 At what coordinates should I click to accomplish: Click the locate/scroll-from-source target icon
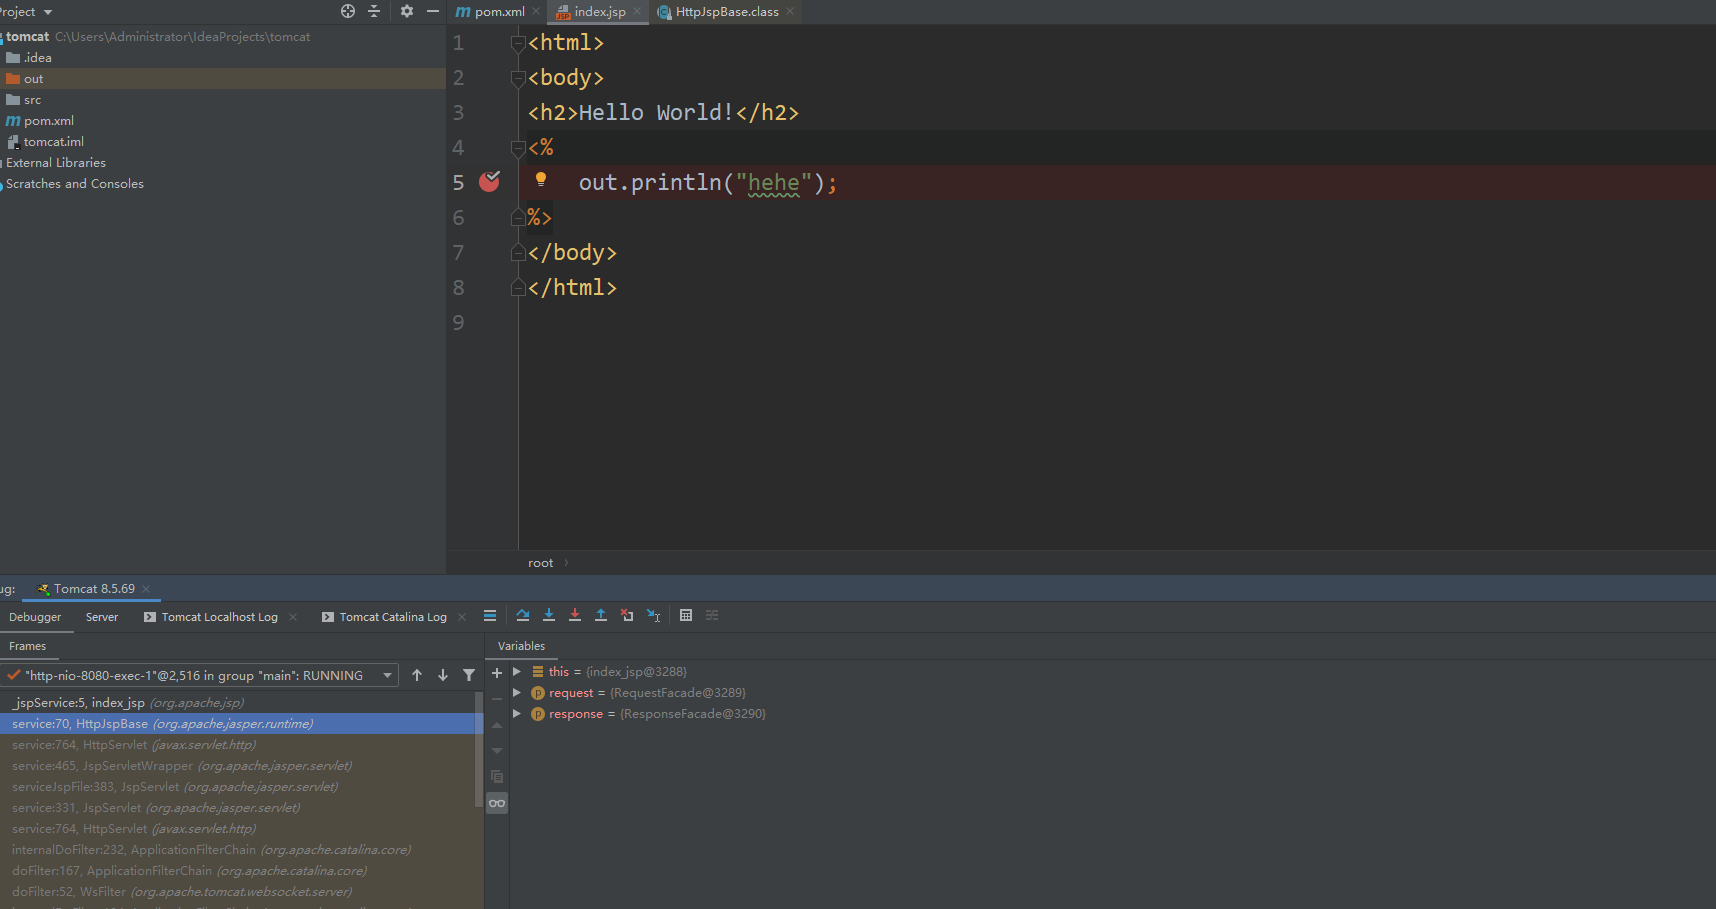coord(348,11)
